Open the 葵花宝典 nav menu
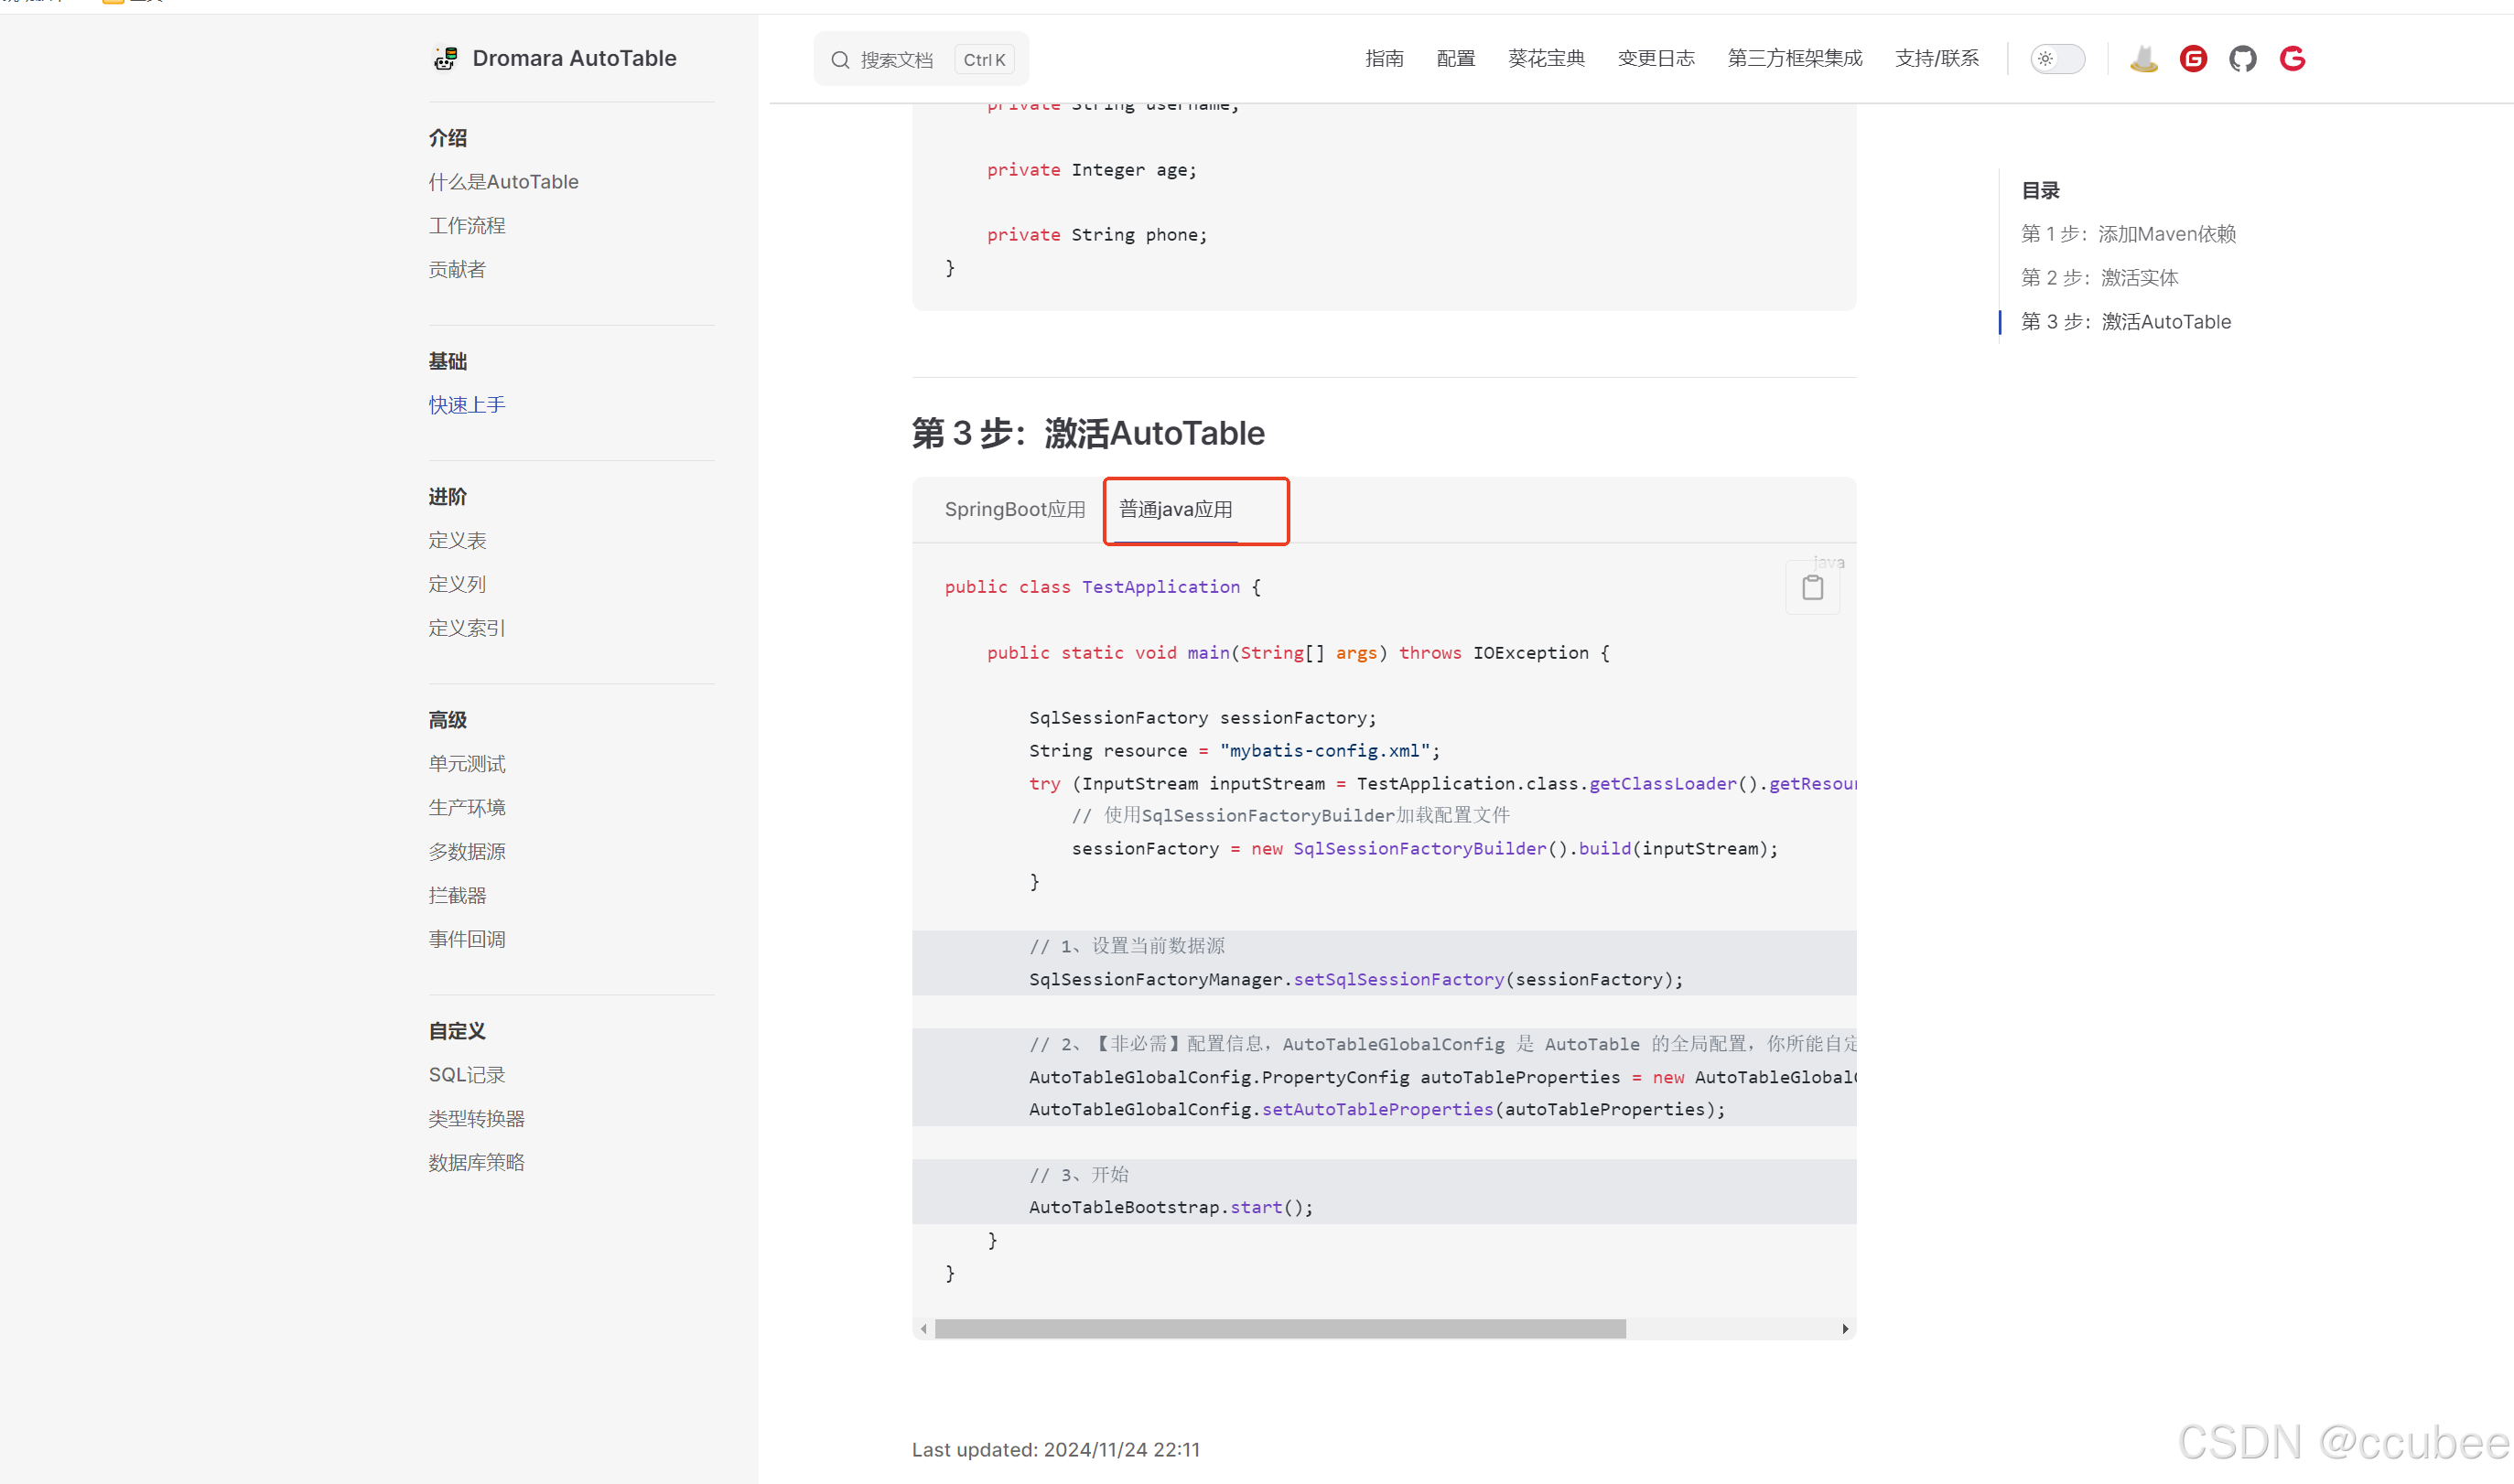The height and width of the screenshot is (1484, 2514). (1546, 59)
